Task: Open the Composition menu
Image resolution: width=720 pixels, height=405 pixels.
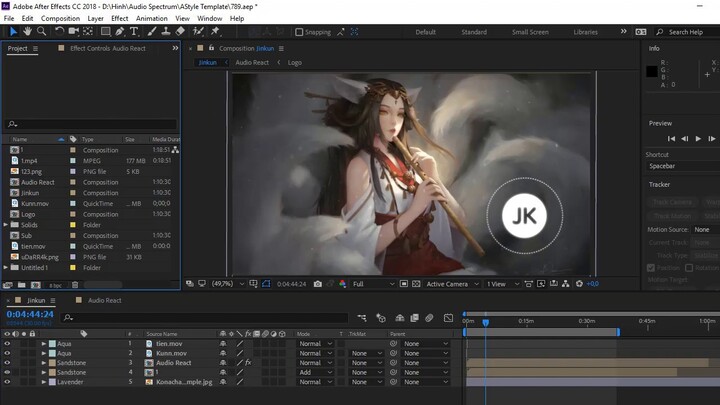Action: (60, 18)
